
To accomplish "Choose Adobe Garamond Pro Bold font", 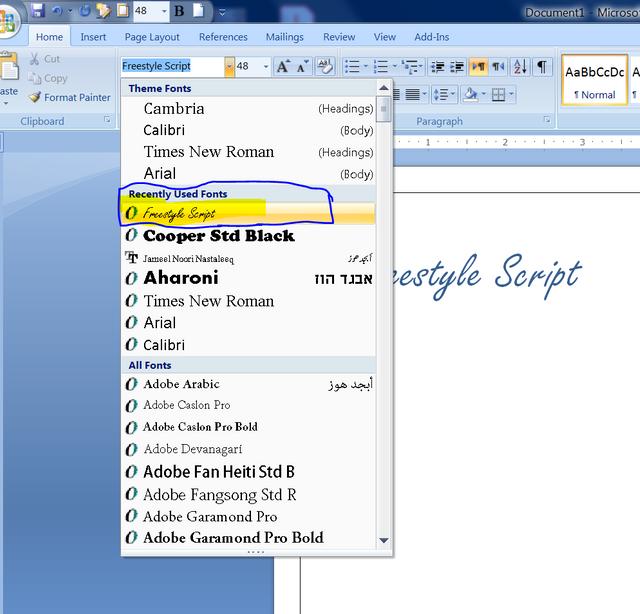I will [248, 538].
